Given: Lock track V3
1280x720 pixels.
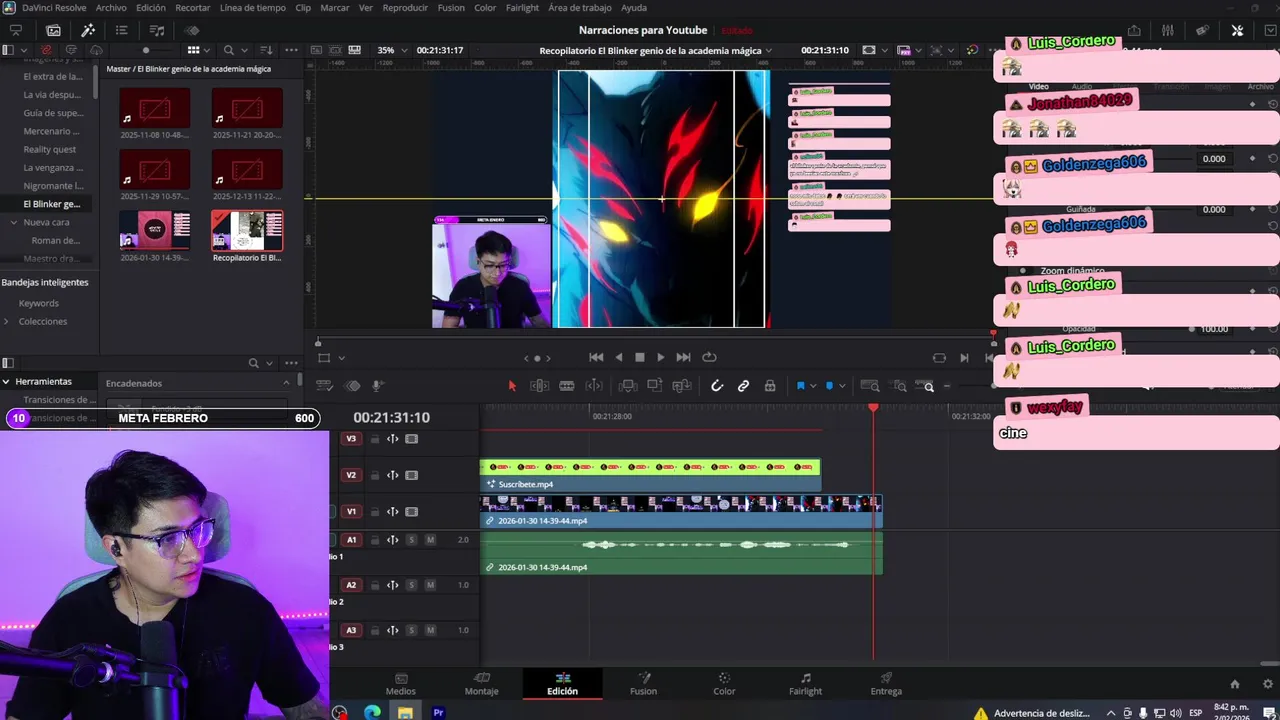Looking at the screenshot, I should coord(375,439).
